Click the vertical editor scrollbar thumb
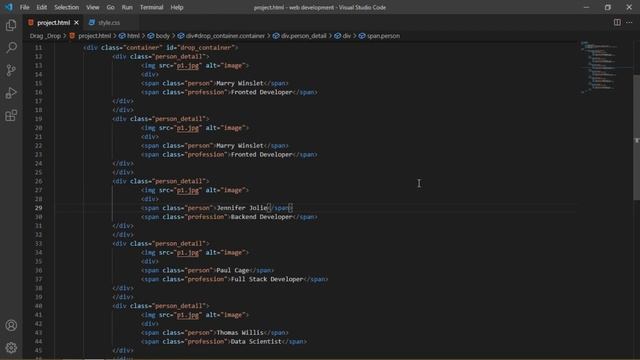The image size is (640, 360). click(636, 137)
